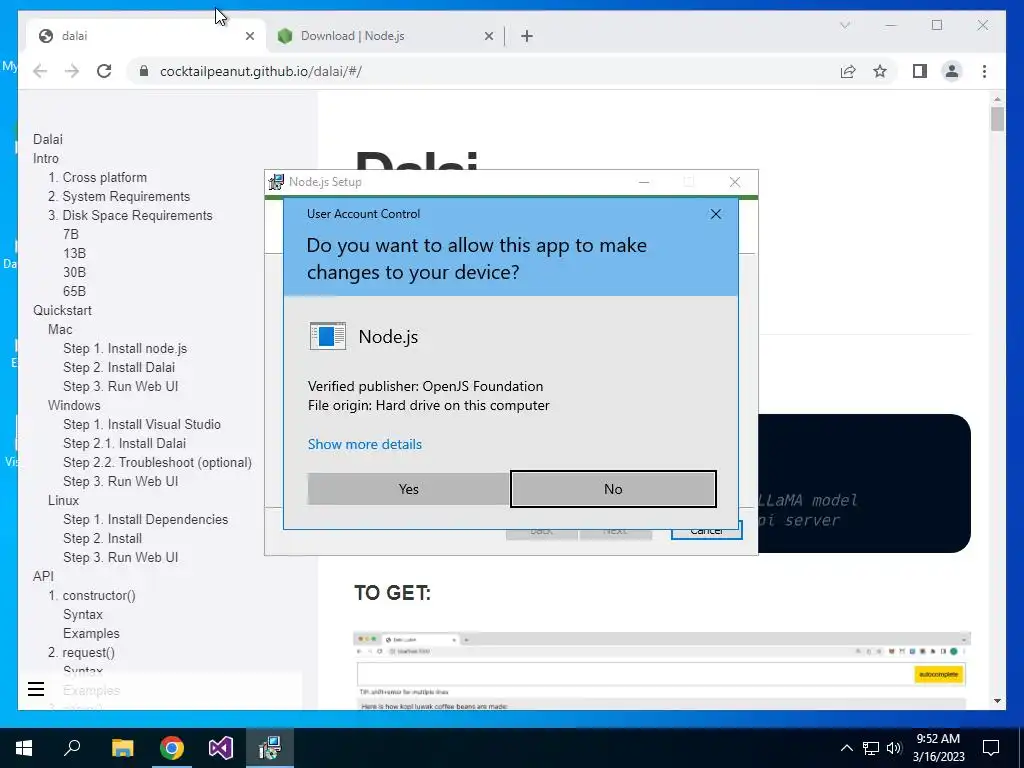Close the dalai tab
Screen dimensions: 1024x768
tap(249, 37)
